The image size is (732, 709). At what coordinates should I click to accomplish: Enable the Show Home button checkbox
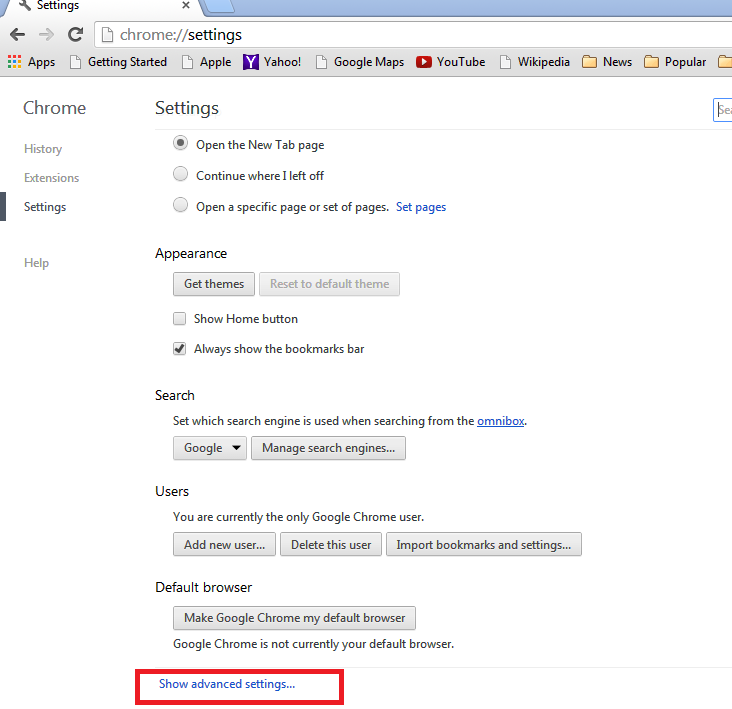click(x=180, y=319)
